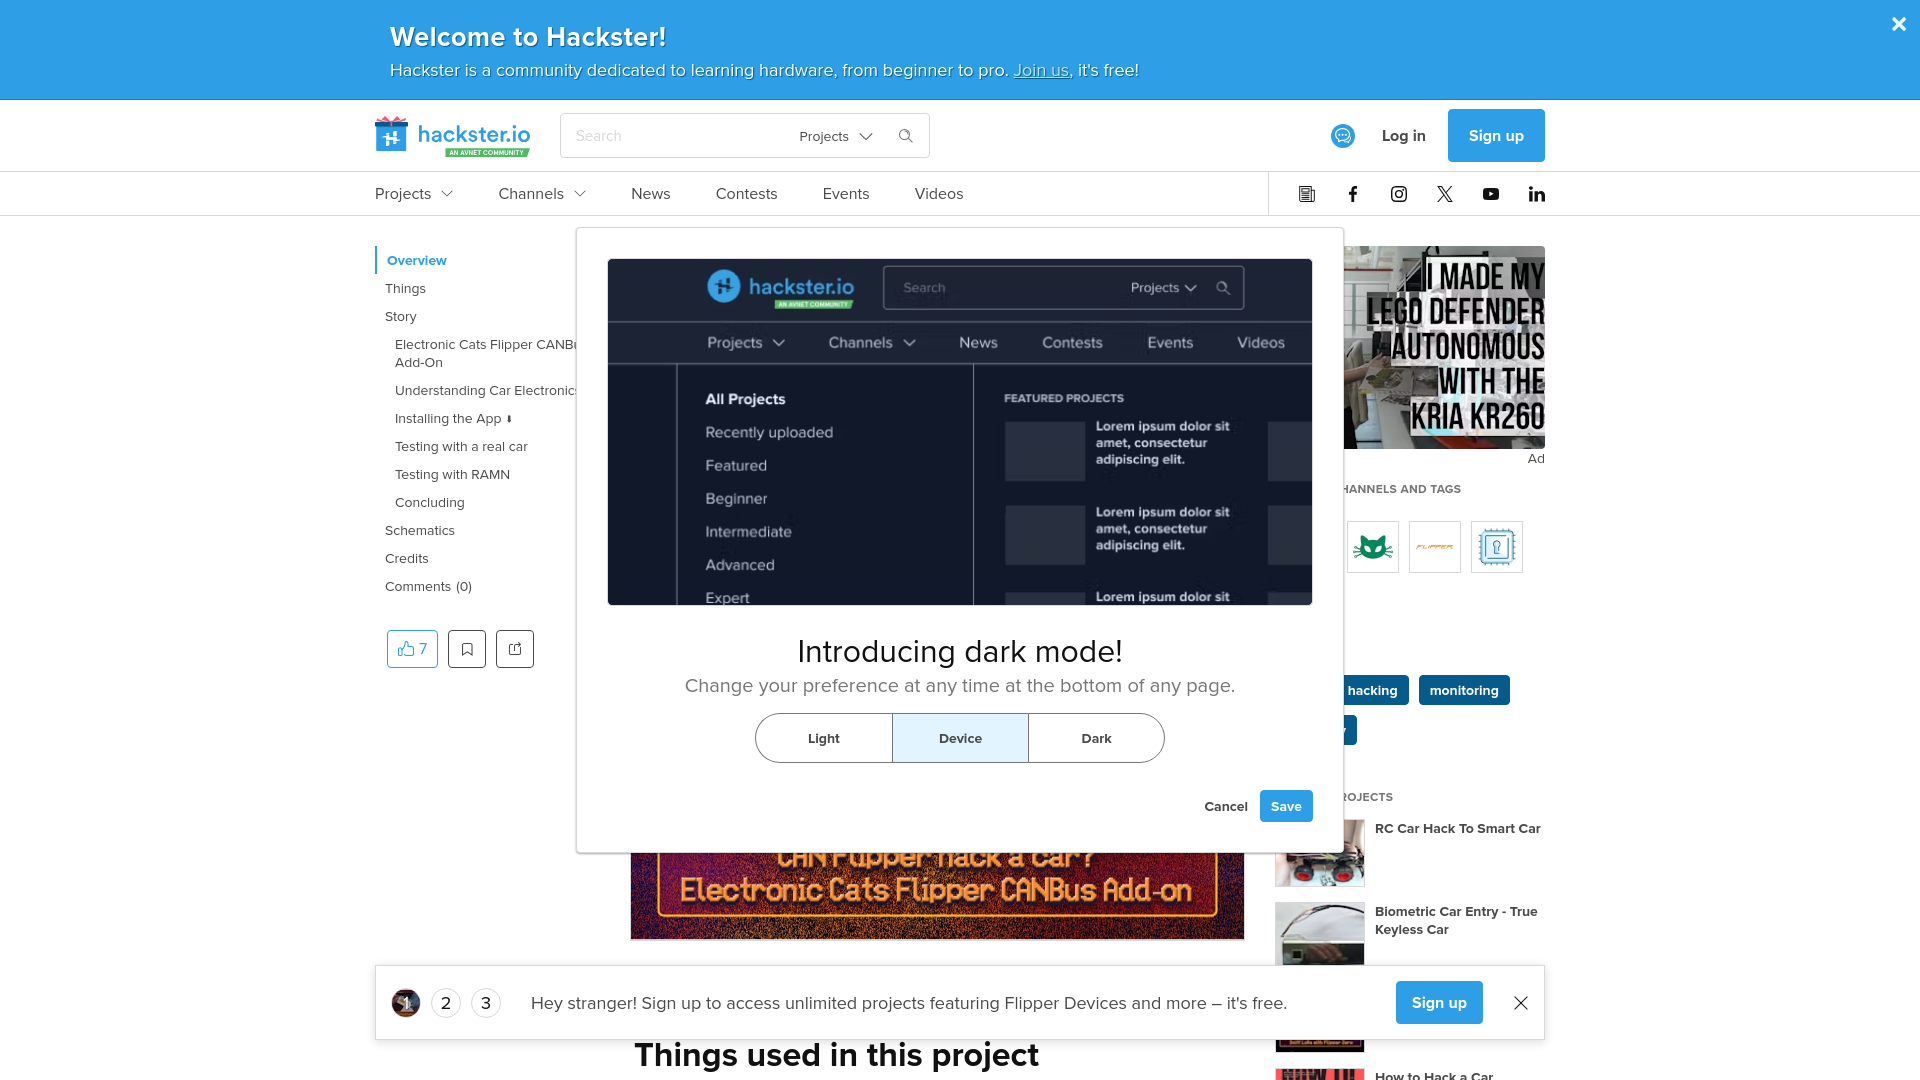Viewport: 1920px width, 1080px height.
Task: Click the Join us link in banner
Action: click(x=1041, y=70)
